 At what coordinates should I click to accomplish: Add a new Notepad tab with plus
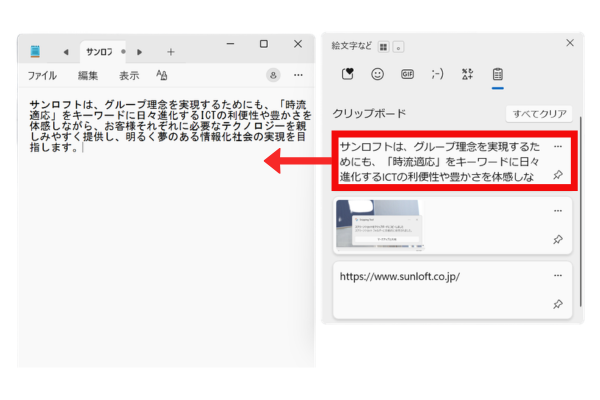(170, 51)
